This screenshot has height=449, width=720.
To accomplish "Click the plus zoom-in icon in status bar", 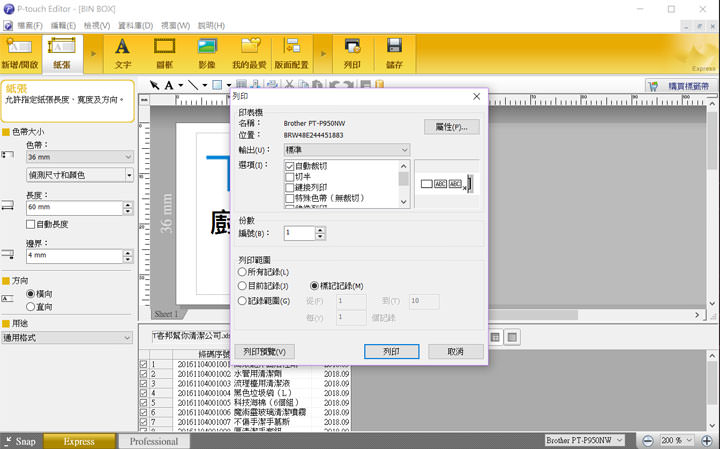I will [x=707, y=441].
